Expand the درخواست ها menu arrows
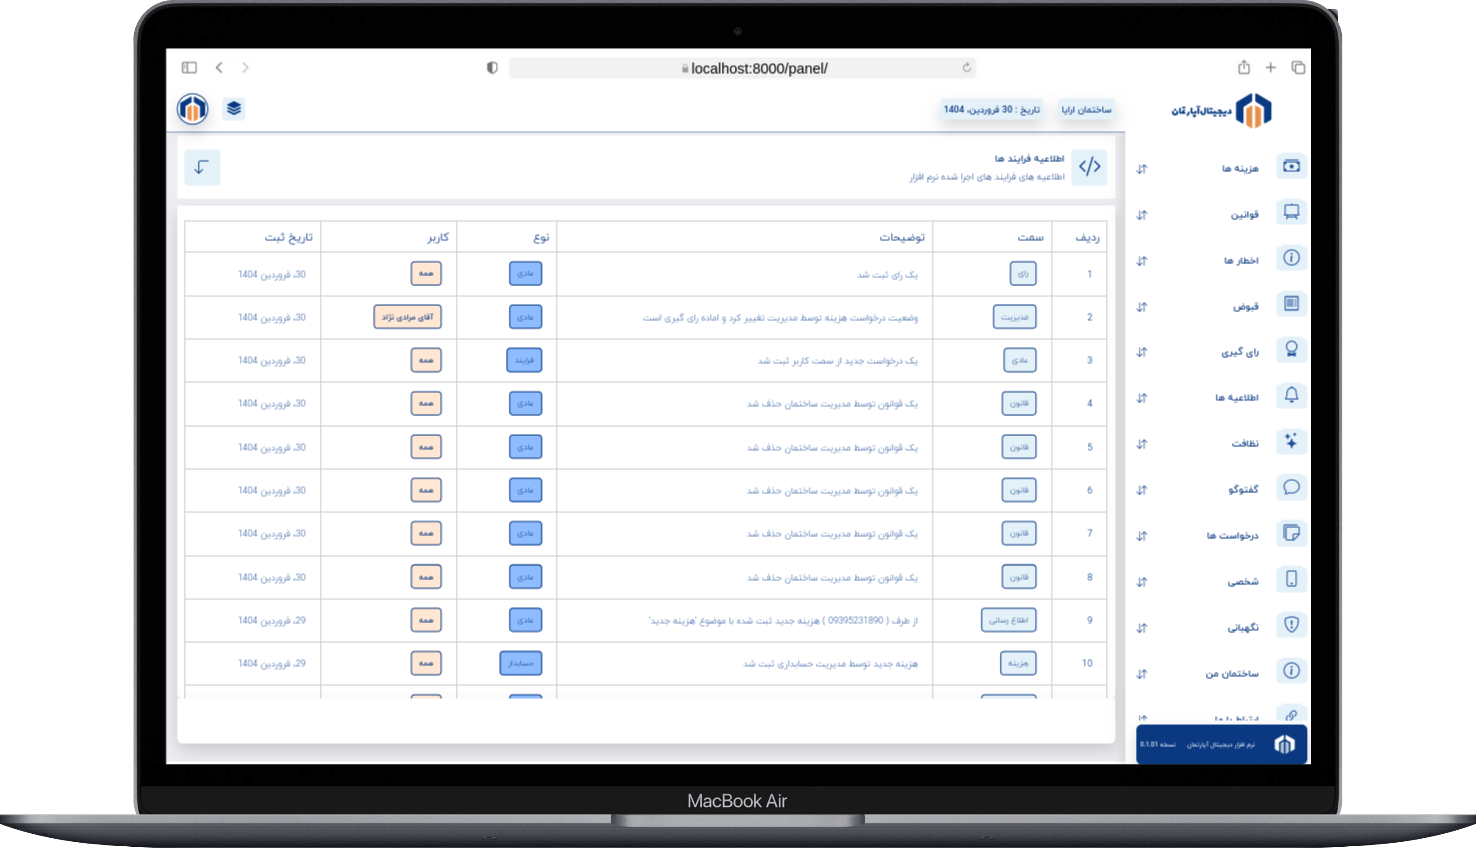The image size is (1476, 848). pos(1142,536)
